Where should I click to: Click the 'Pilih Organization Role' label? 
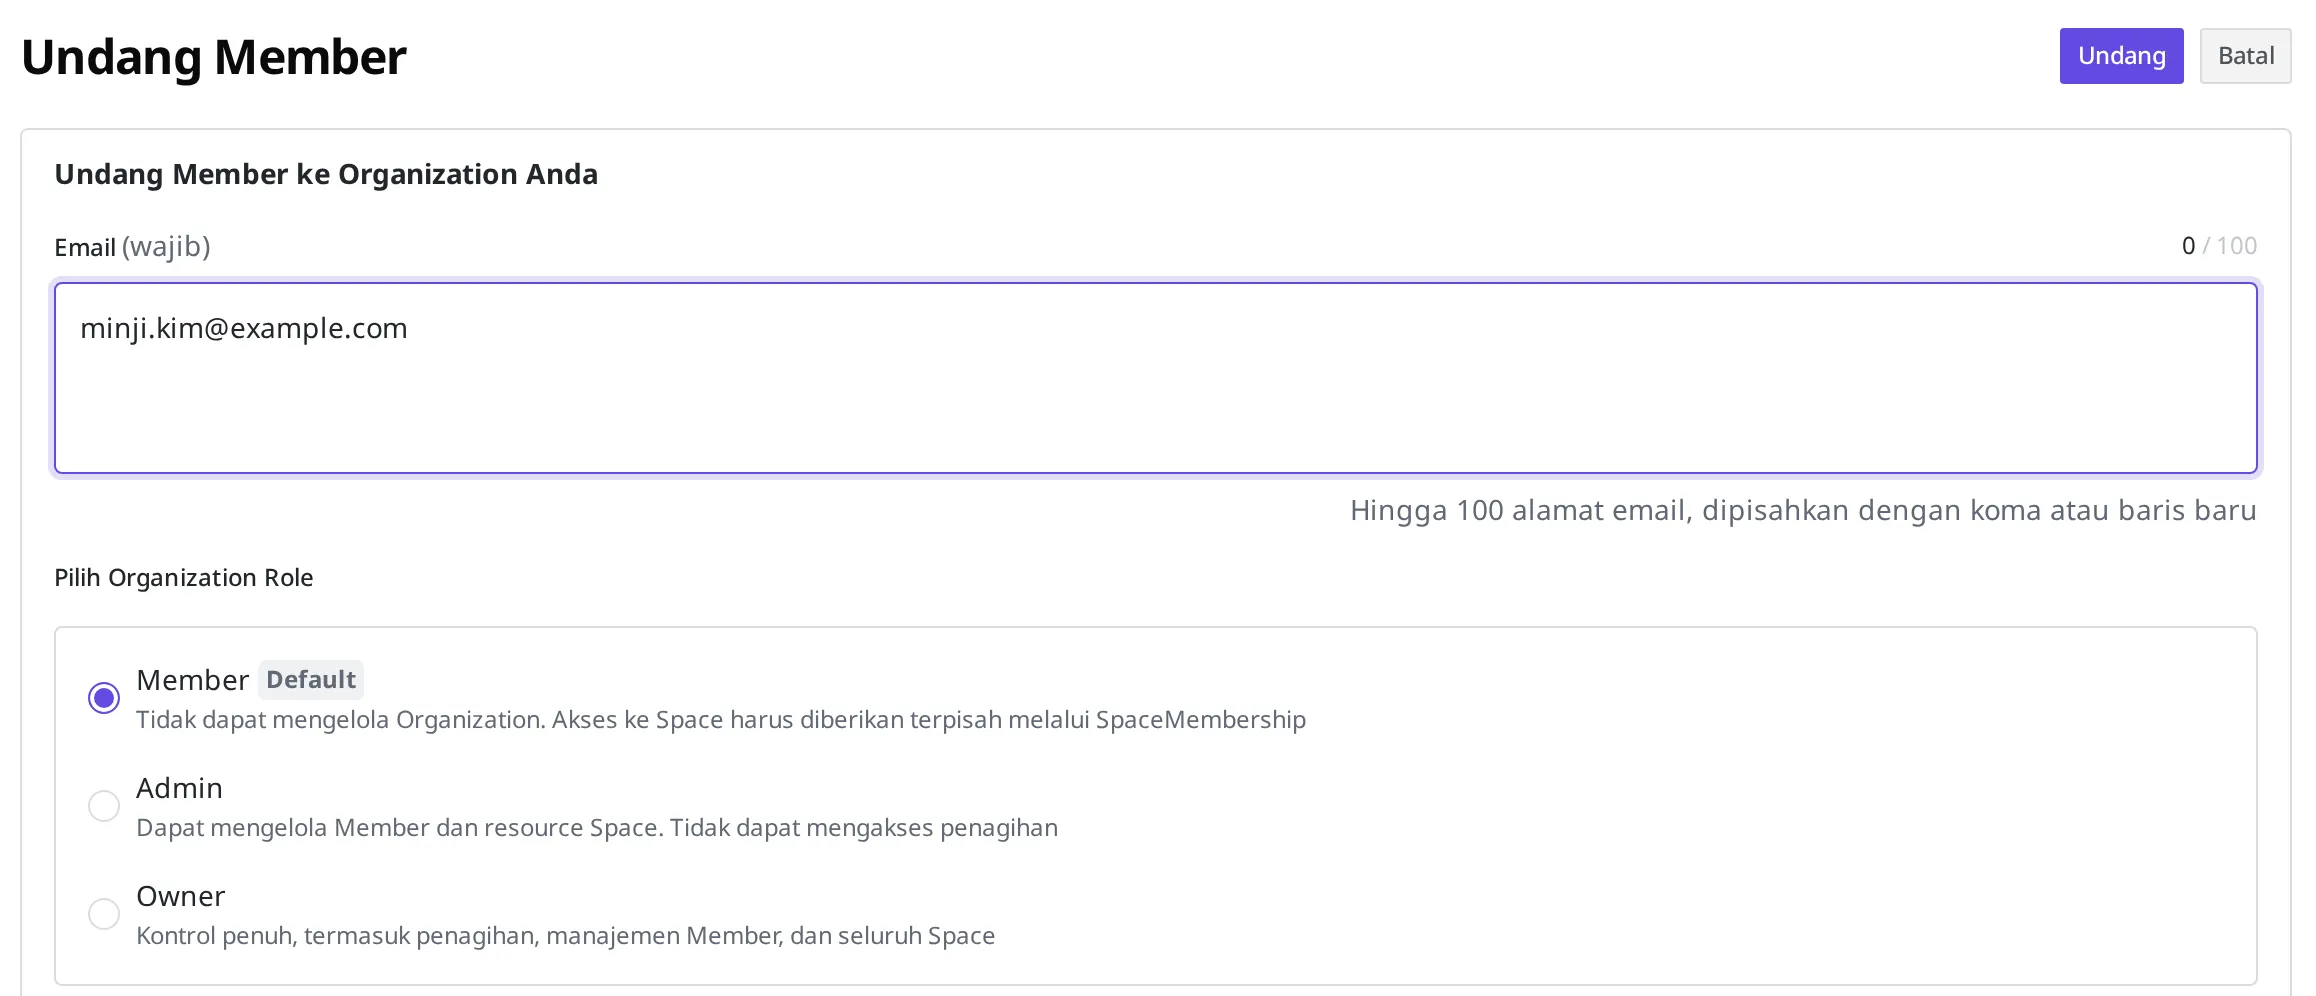click(184, 578)
